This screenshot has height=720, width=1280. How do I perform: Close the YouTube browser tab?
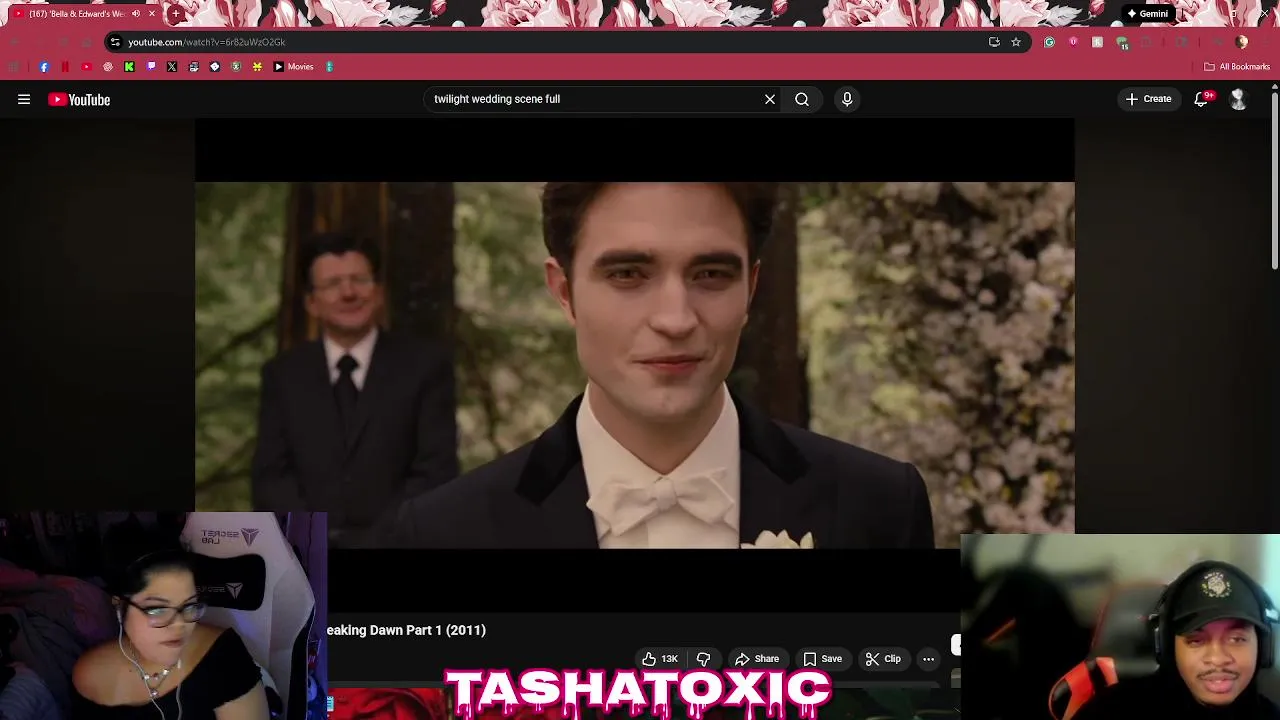pyautogui.click(x=152, y=14)
